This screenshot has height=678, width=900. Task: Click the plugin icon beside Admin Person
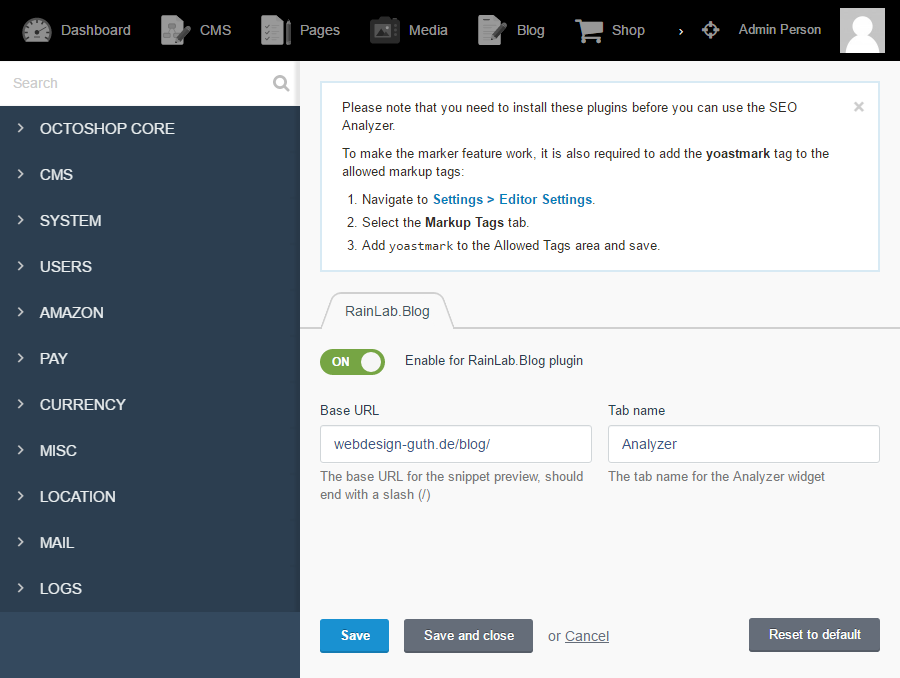point(710,30)
